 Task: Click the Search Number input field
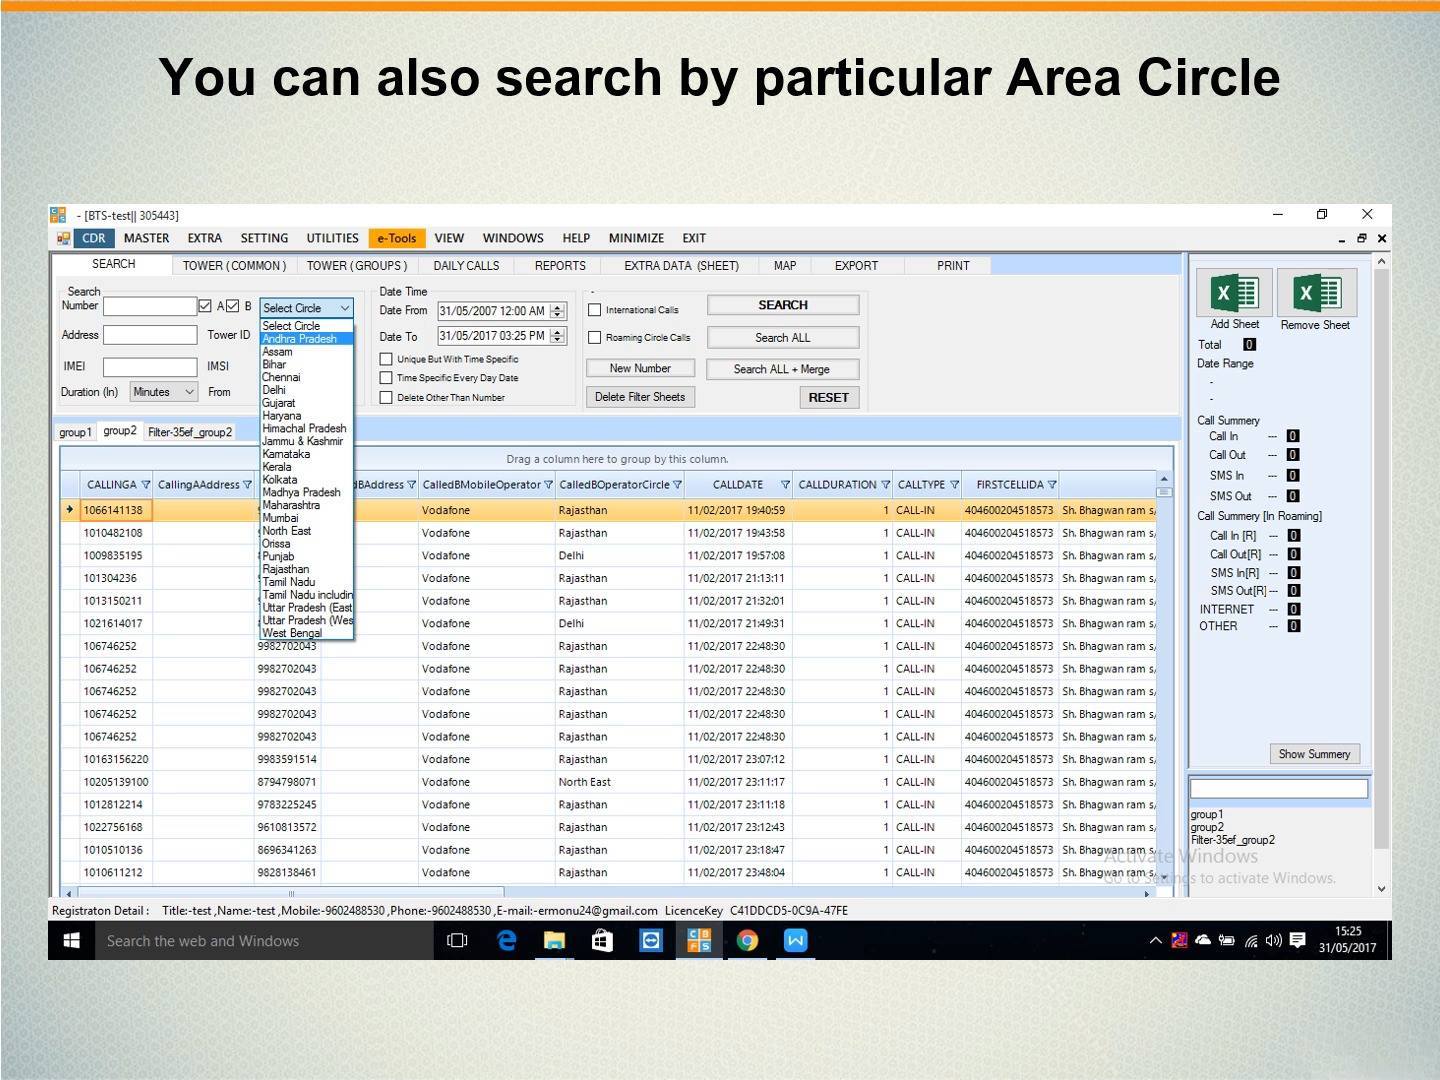[150, 306]
